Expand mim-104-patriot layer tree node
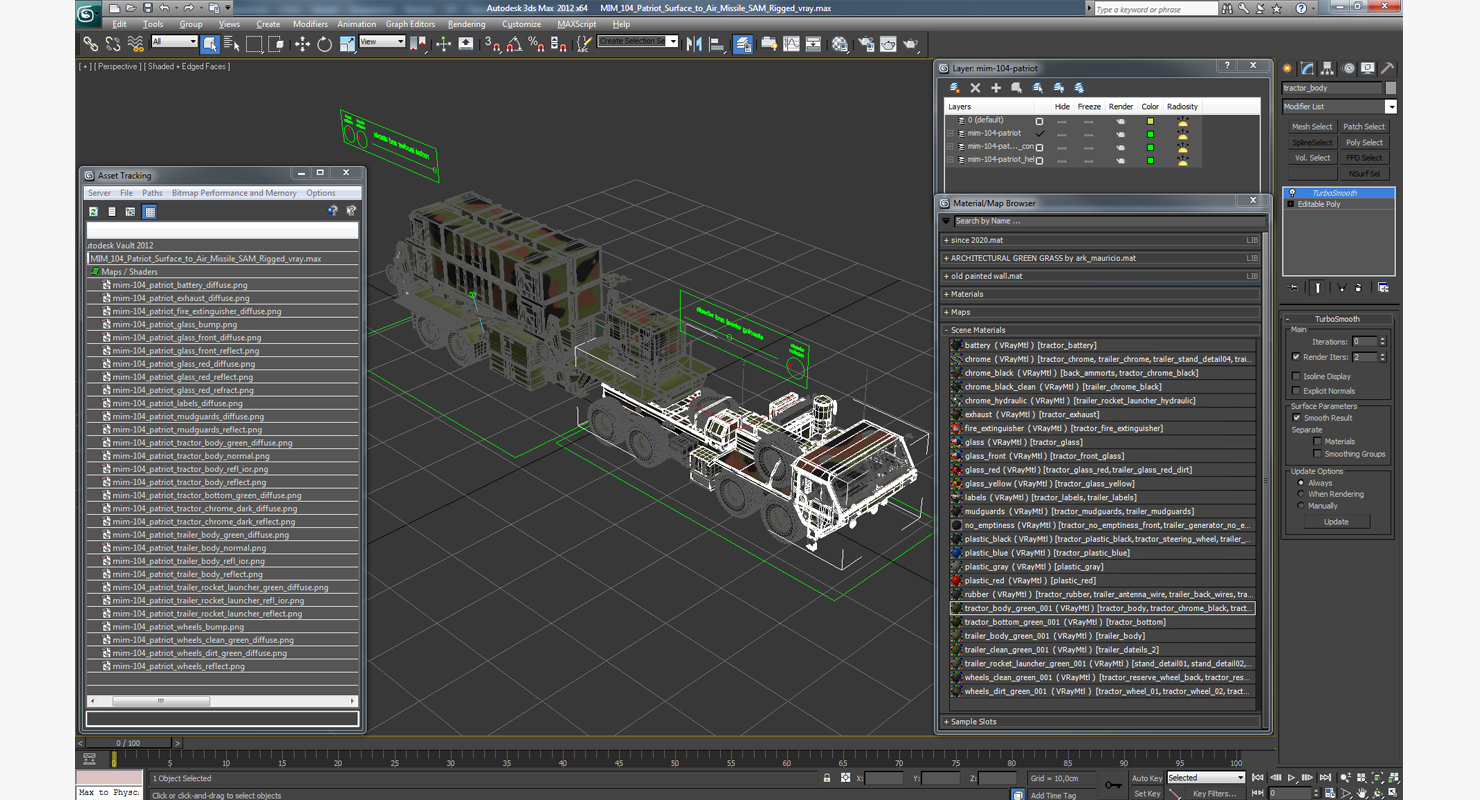 point(951,133)
